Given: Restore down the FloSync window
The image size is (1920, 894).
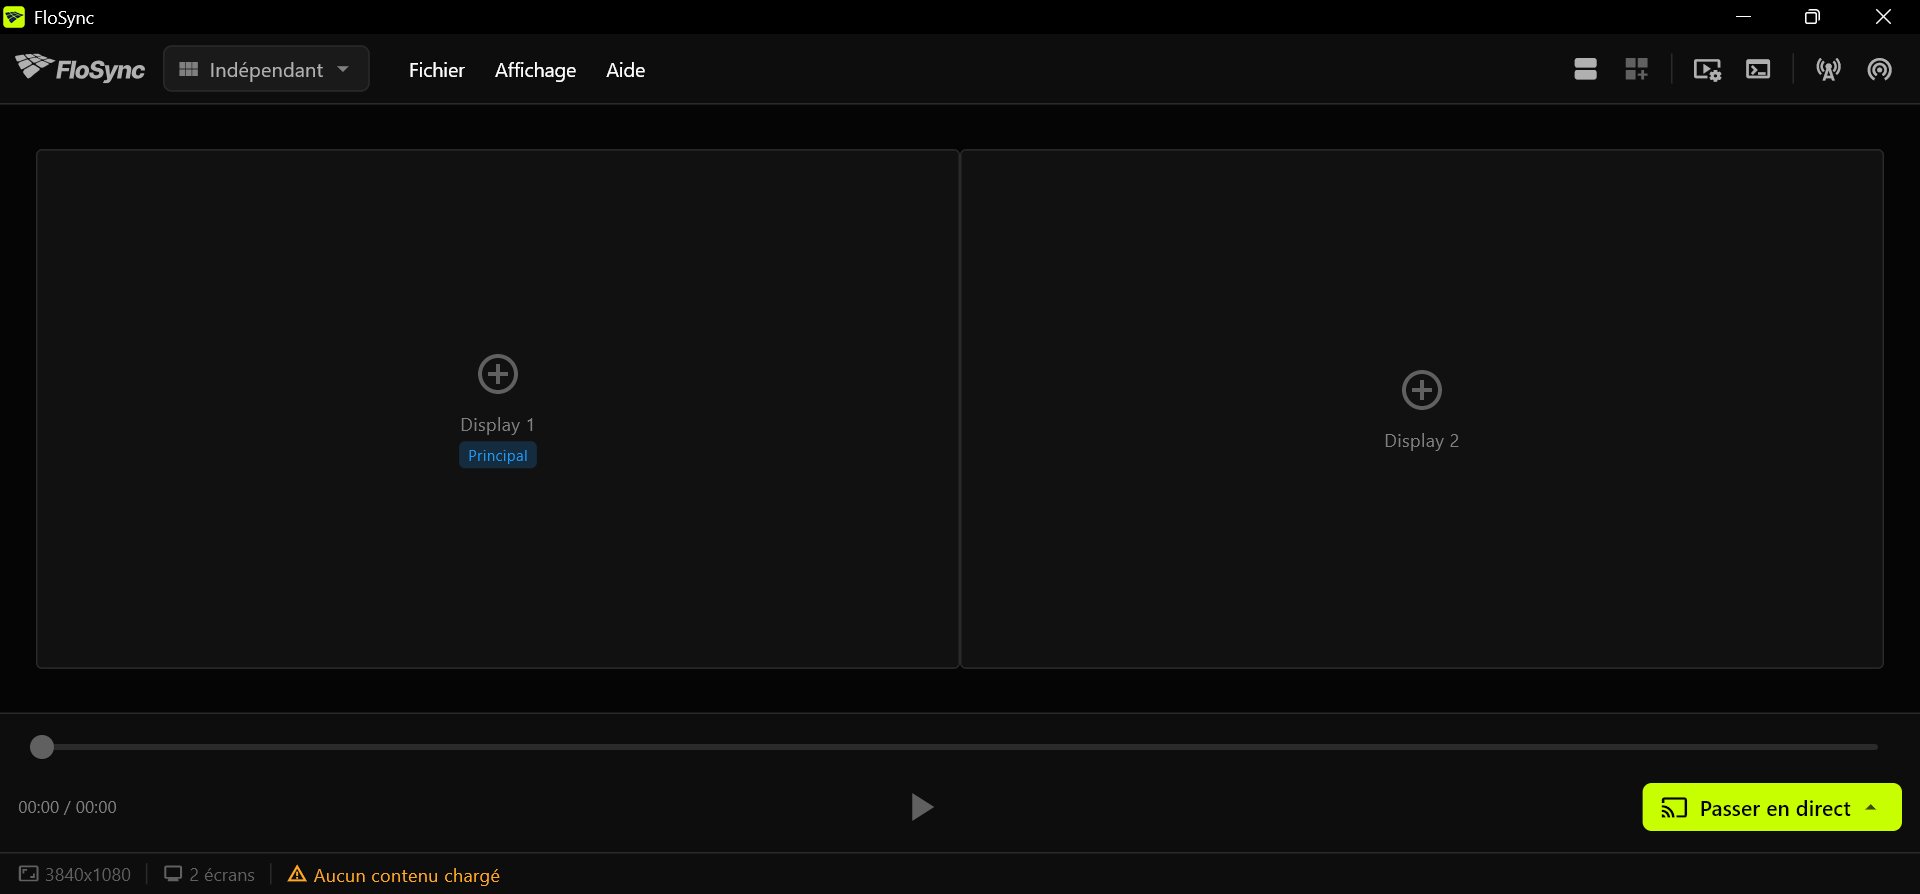Looking at the screenshot, I should click(x=1812, y=17).
